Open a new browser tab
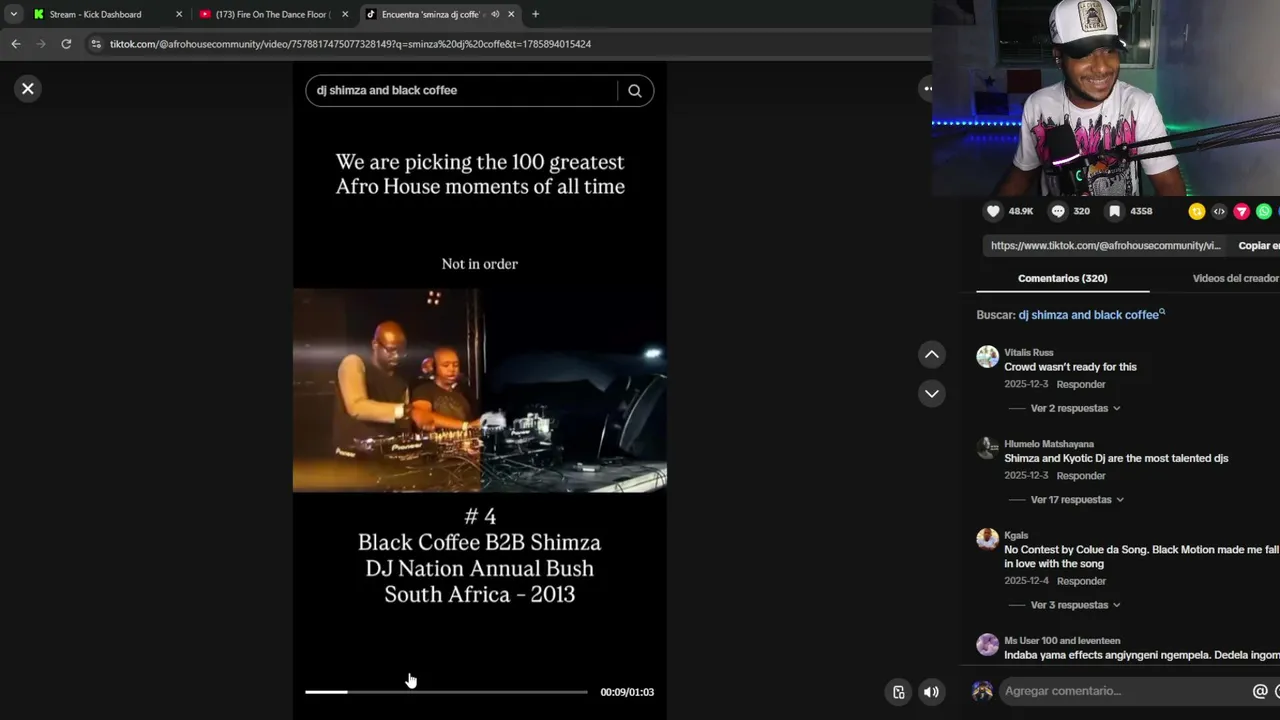This screenshot has height=720, width=1280. pyautogui.click(x=535, y=15)
